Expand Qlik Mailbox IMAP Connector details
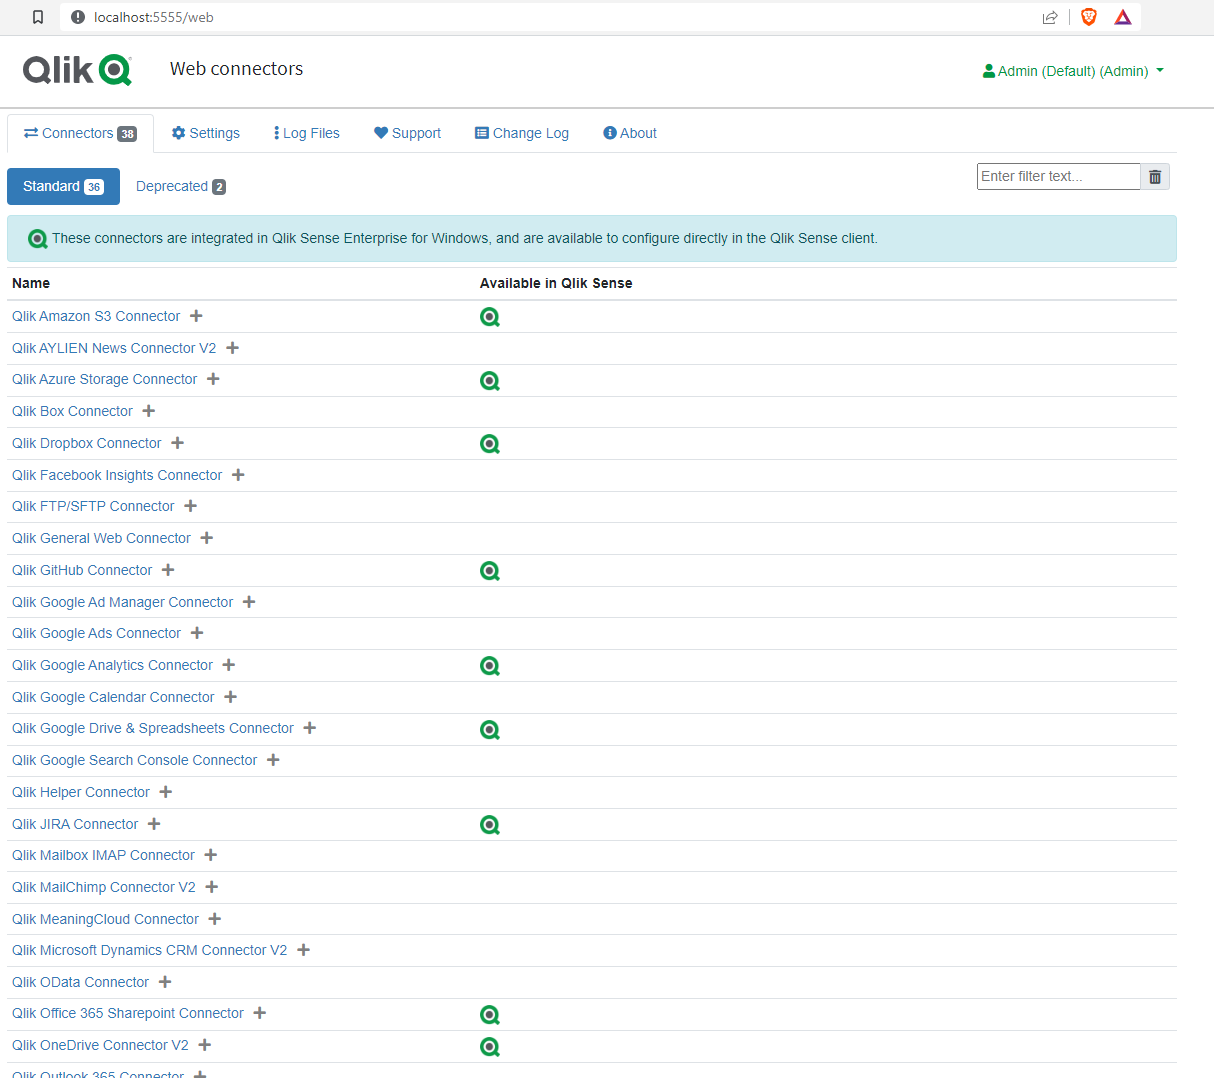 pos(210,855)
